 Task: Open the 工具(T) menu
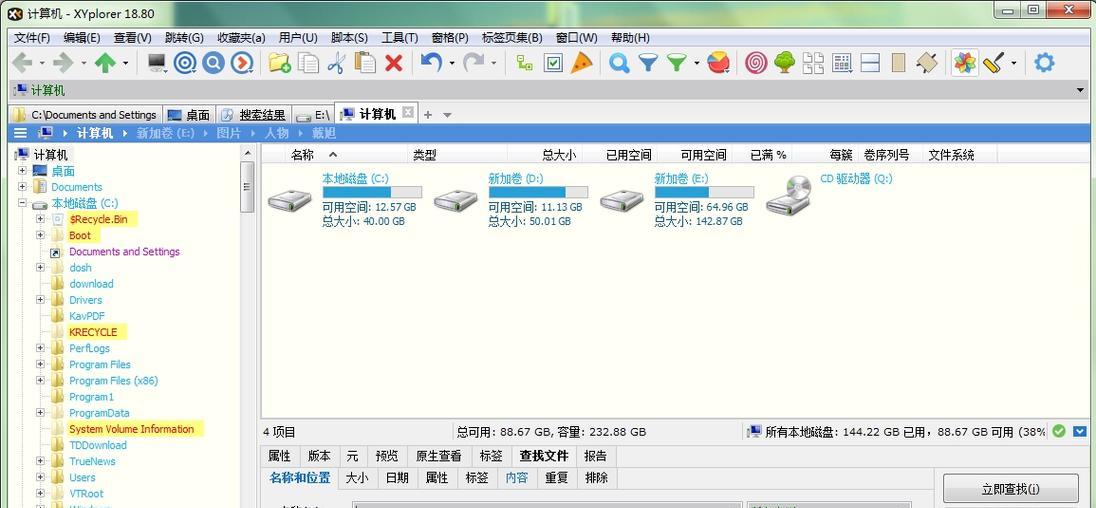coord(400,38)
